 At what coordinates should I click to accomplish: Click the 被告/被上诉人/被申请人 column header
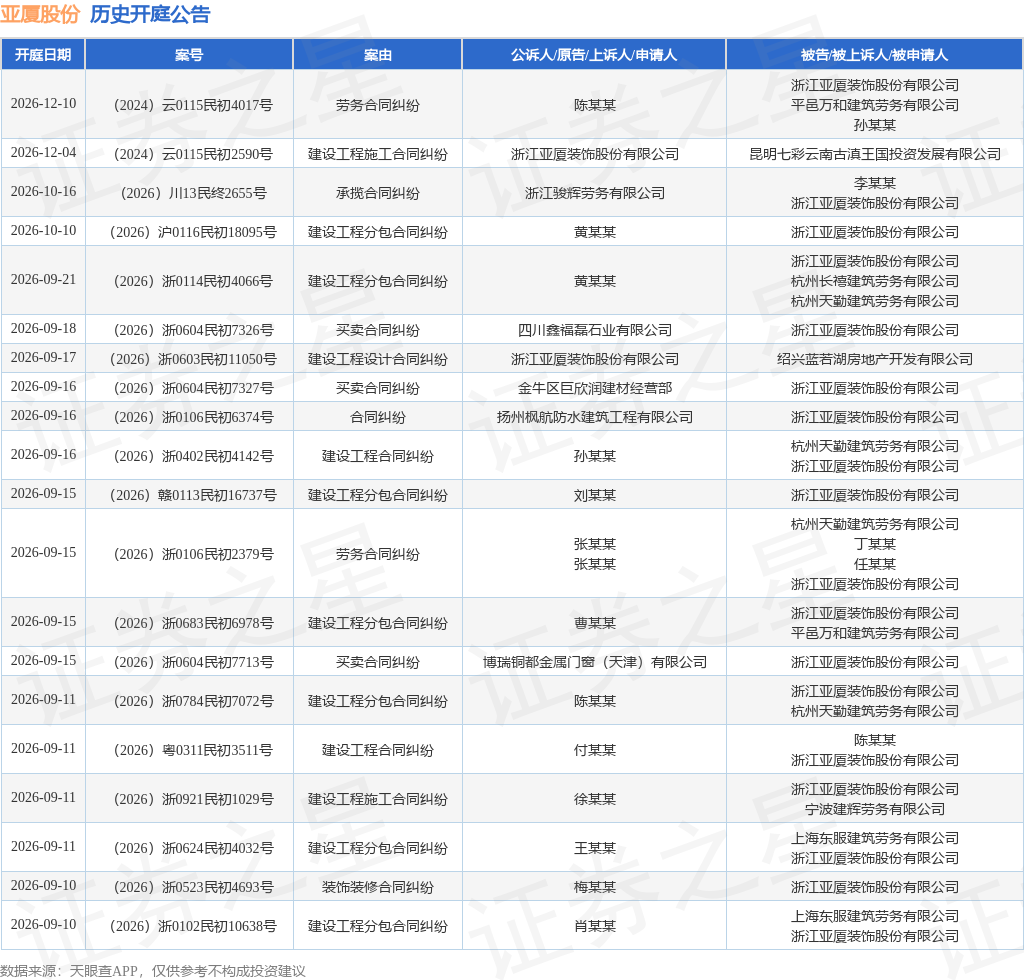point(874,55)
